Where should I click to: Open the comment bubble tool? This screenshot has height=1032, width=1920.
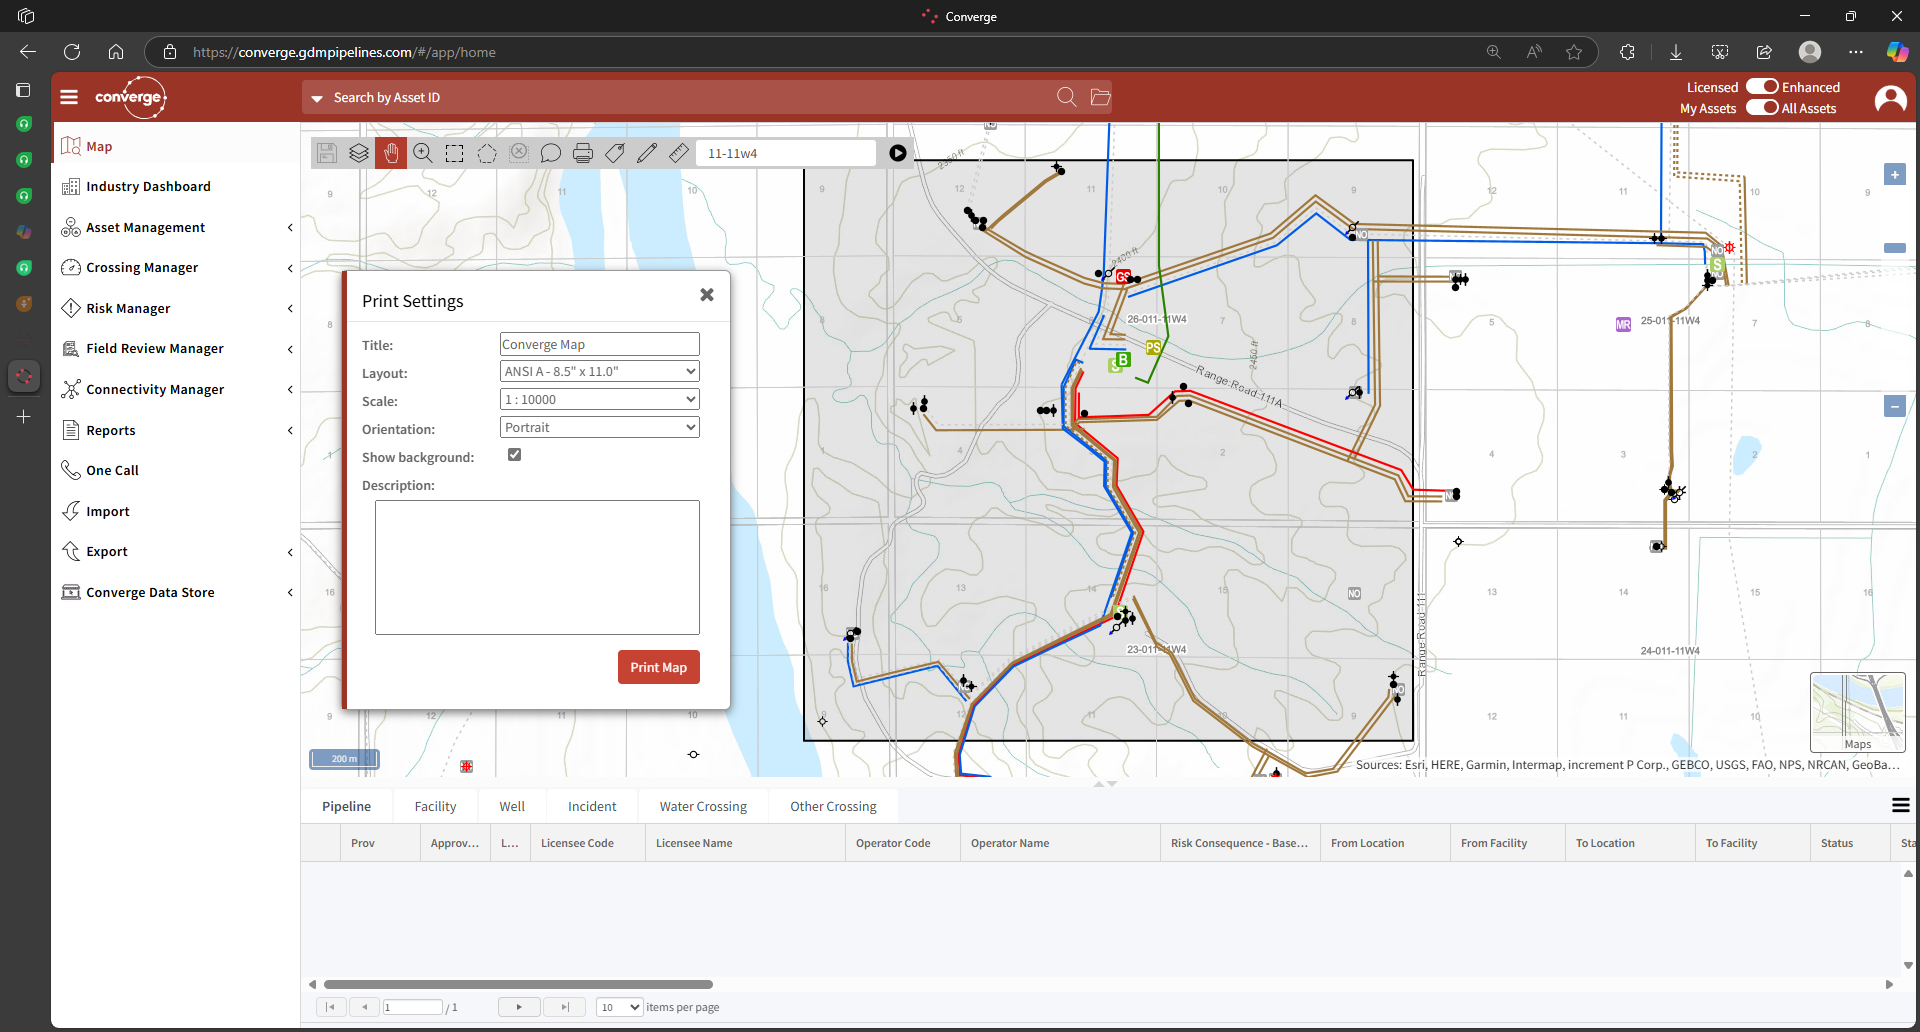tap(551, 153)
